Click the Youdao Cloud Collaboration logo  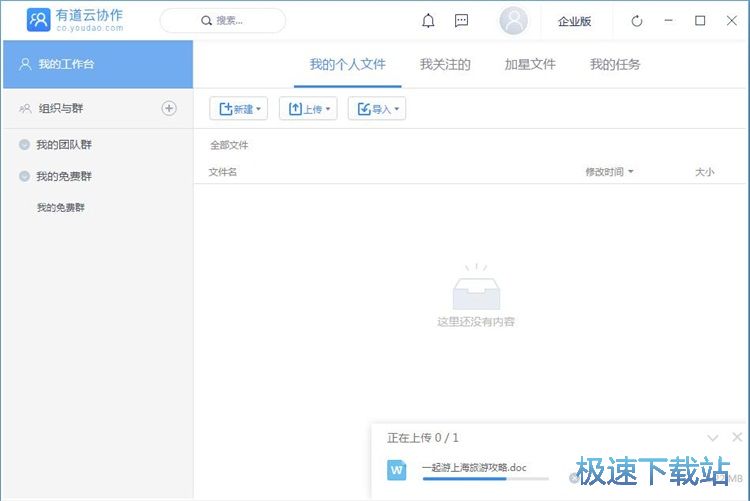[76, 20]
